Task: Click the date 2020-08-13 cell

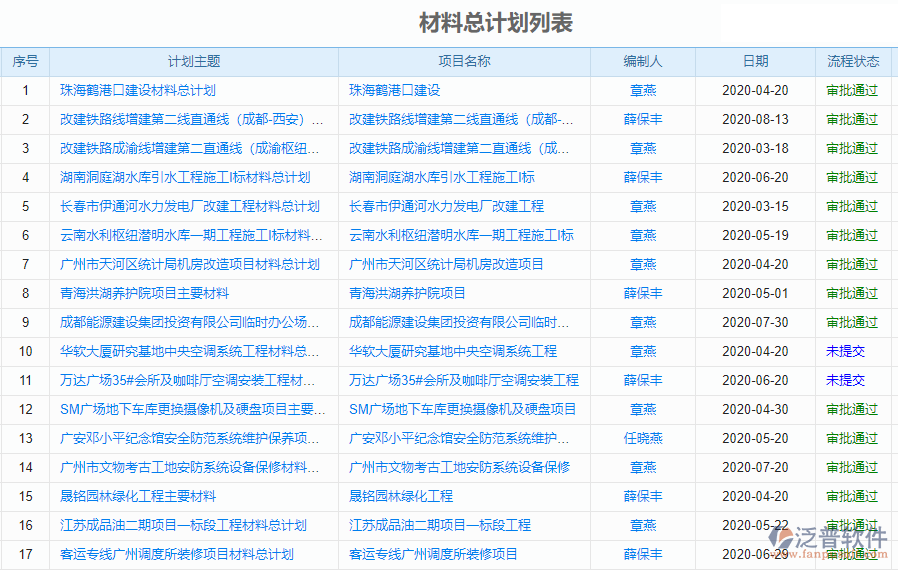Action: [x=755, y=119]
